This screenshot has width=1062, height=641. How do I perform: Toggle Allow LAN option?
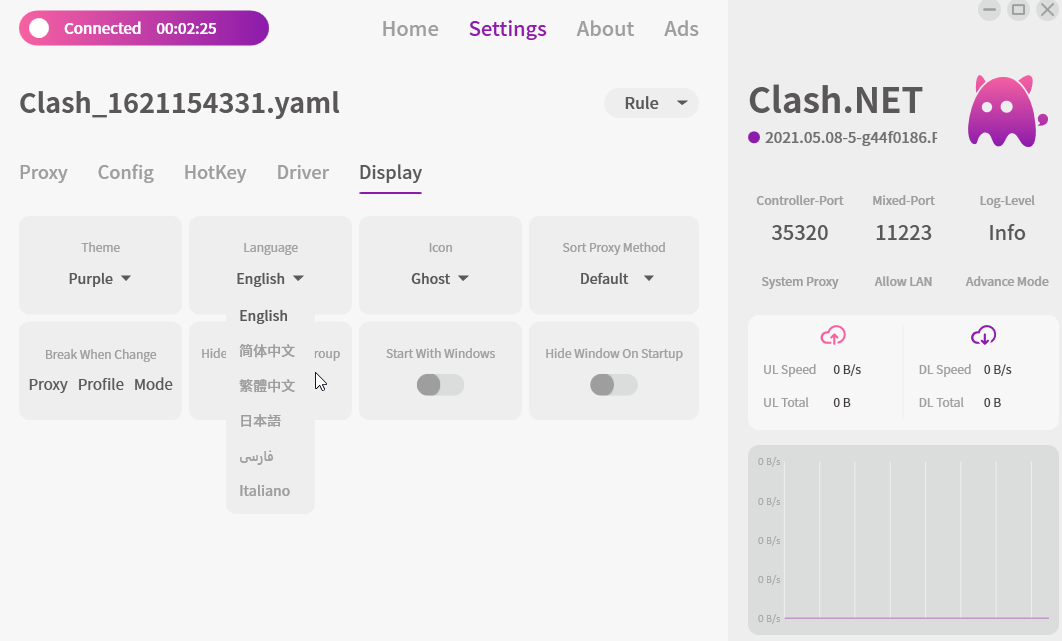pos(903,281)
